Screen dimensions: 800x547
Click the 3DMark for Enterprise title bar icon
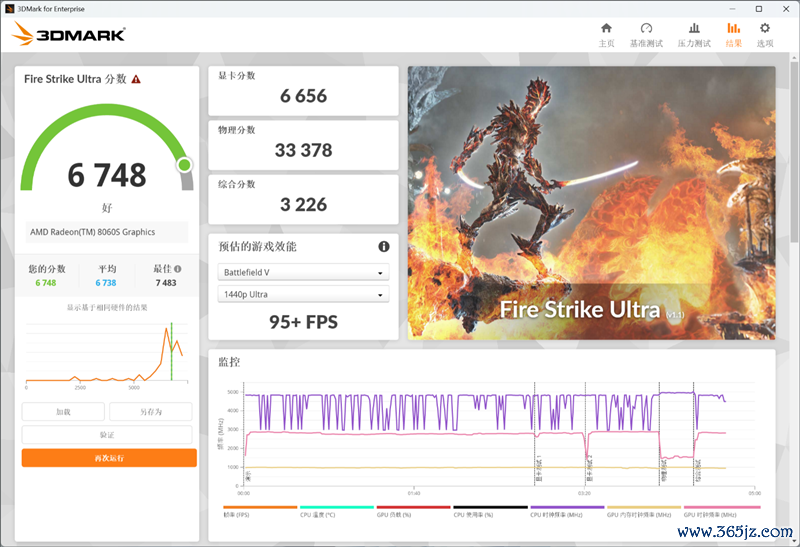click(x=9, y=9)
